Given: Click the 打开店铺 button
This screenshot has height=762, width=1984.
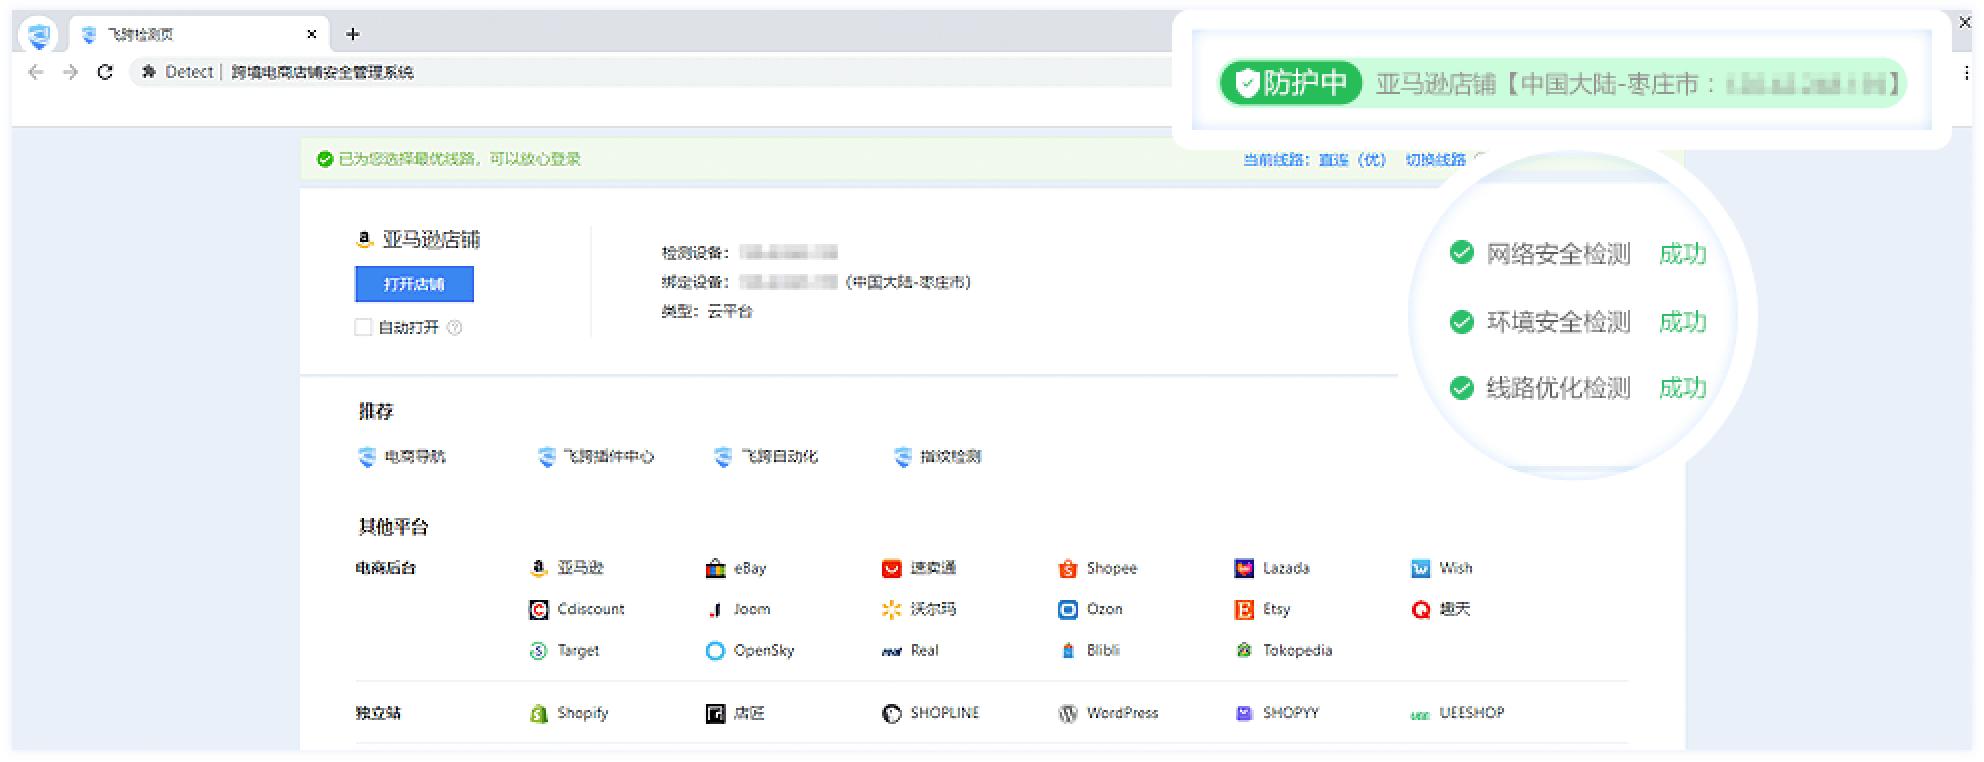Looking at the screenshot, I should click(414, 284).
